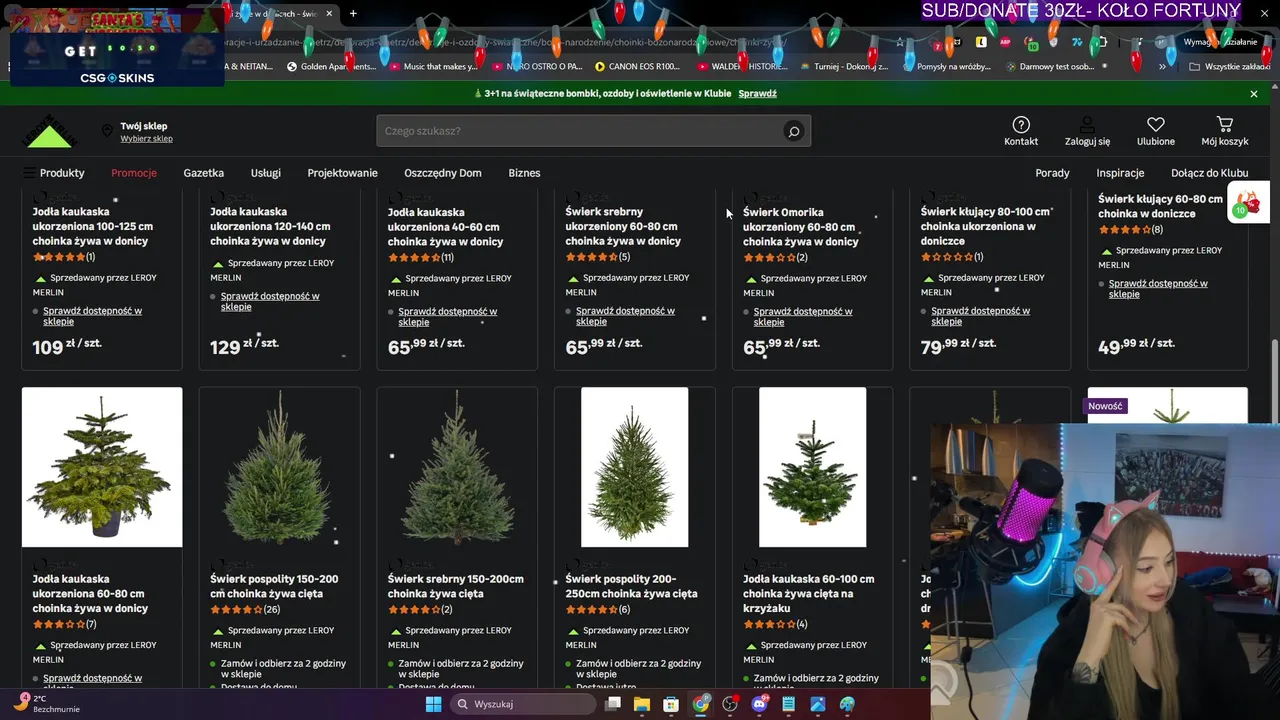
Task: Open Jodła kaukaska 60-100 cm na krzyżaku title
Action: (x=808, y=593)
